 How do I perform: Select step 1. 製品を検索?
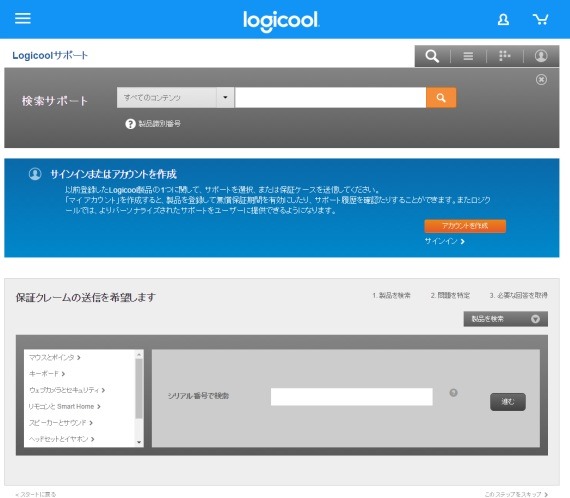point(391,295)
